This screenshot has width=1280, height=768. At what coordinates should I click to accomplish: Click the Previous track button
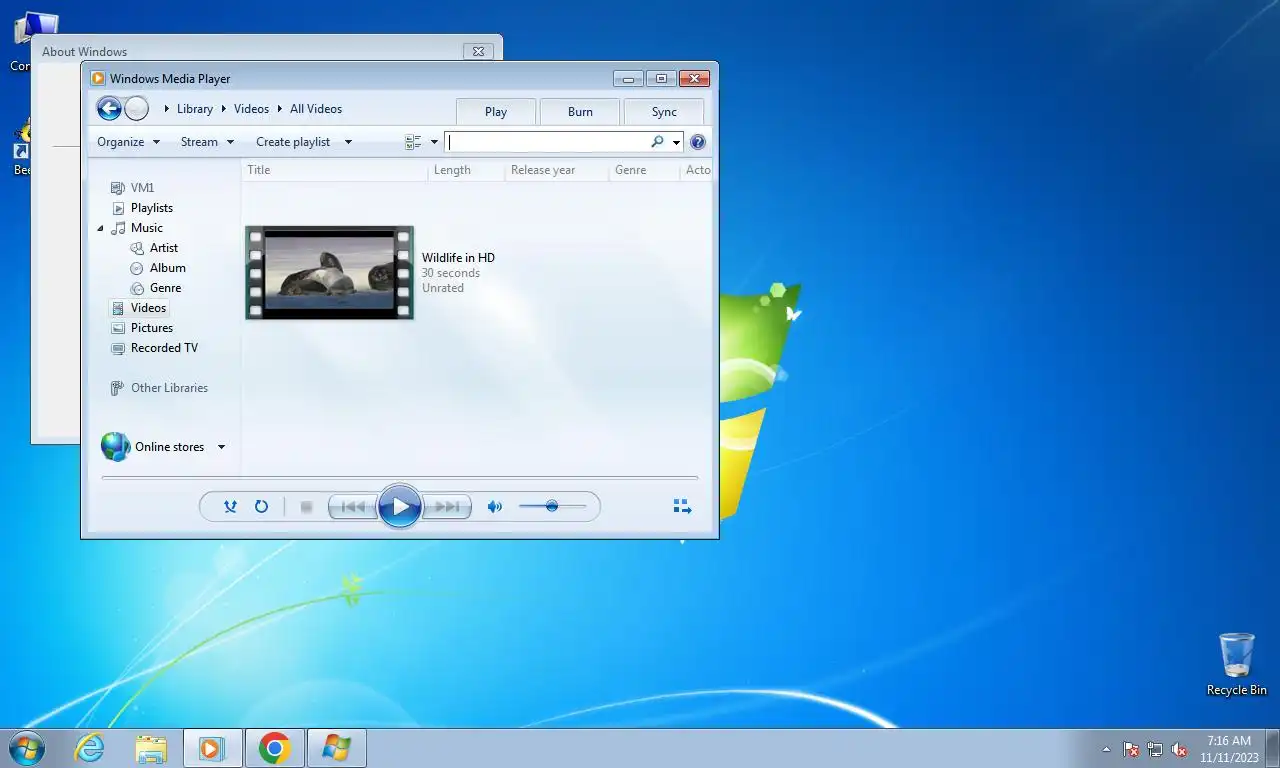(353, 507)
